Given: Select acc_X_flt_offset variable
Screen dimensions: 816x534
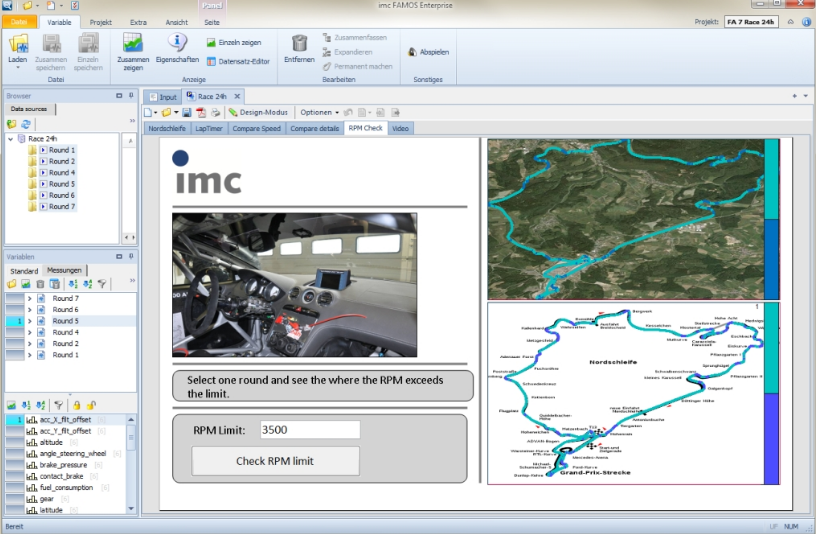Looking at the screenshot, I should [66, 420].
